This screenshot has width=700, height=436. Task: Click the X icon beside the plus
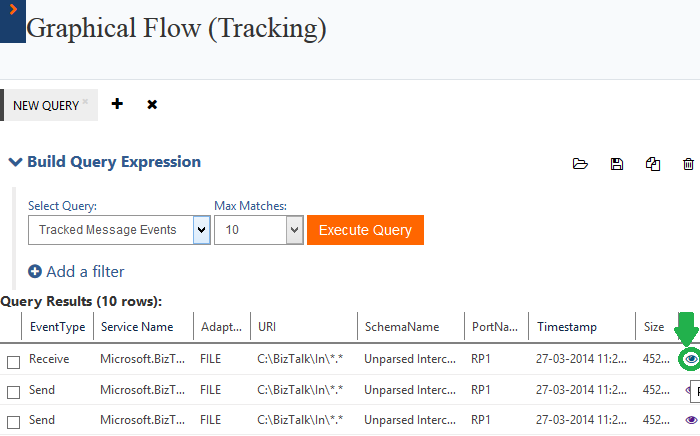pos(152,104)
